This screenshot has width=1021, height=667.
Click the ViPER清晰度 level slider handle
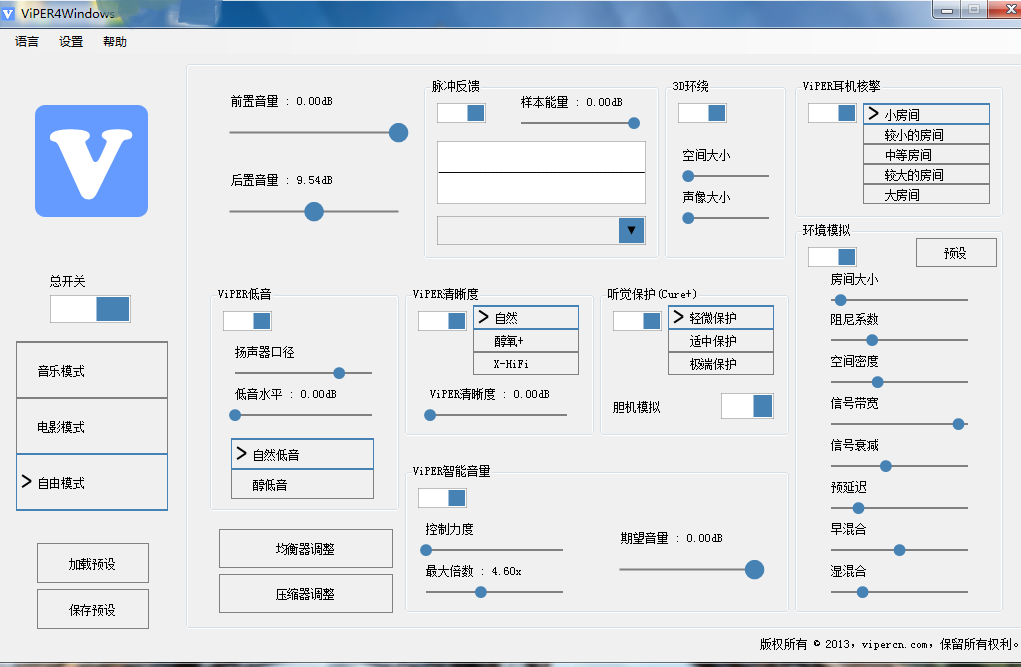coord(430,415)
